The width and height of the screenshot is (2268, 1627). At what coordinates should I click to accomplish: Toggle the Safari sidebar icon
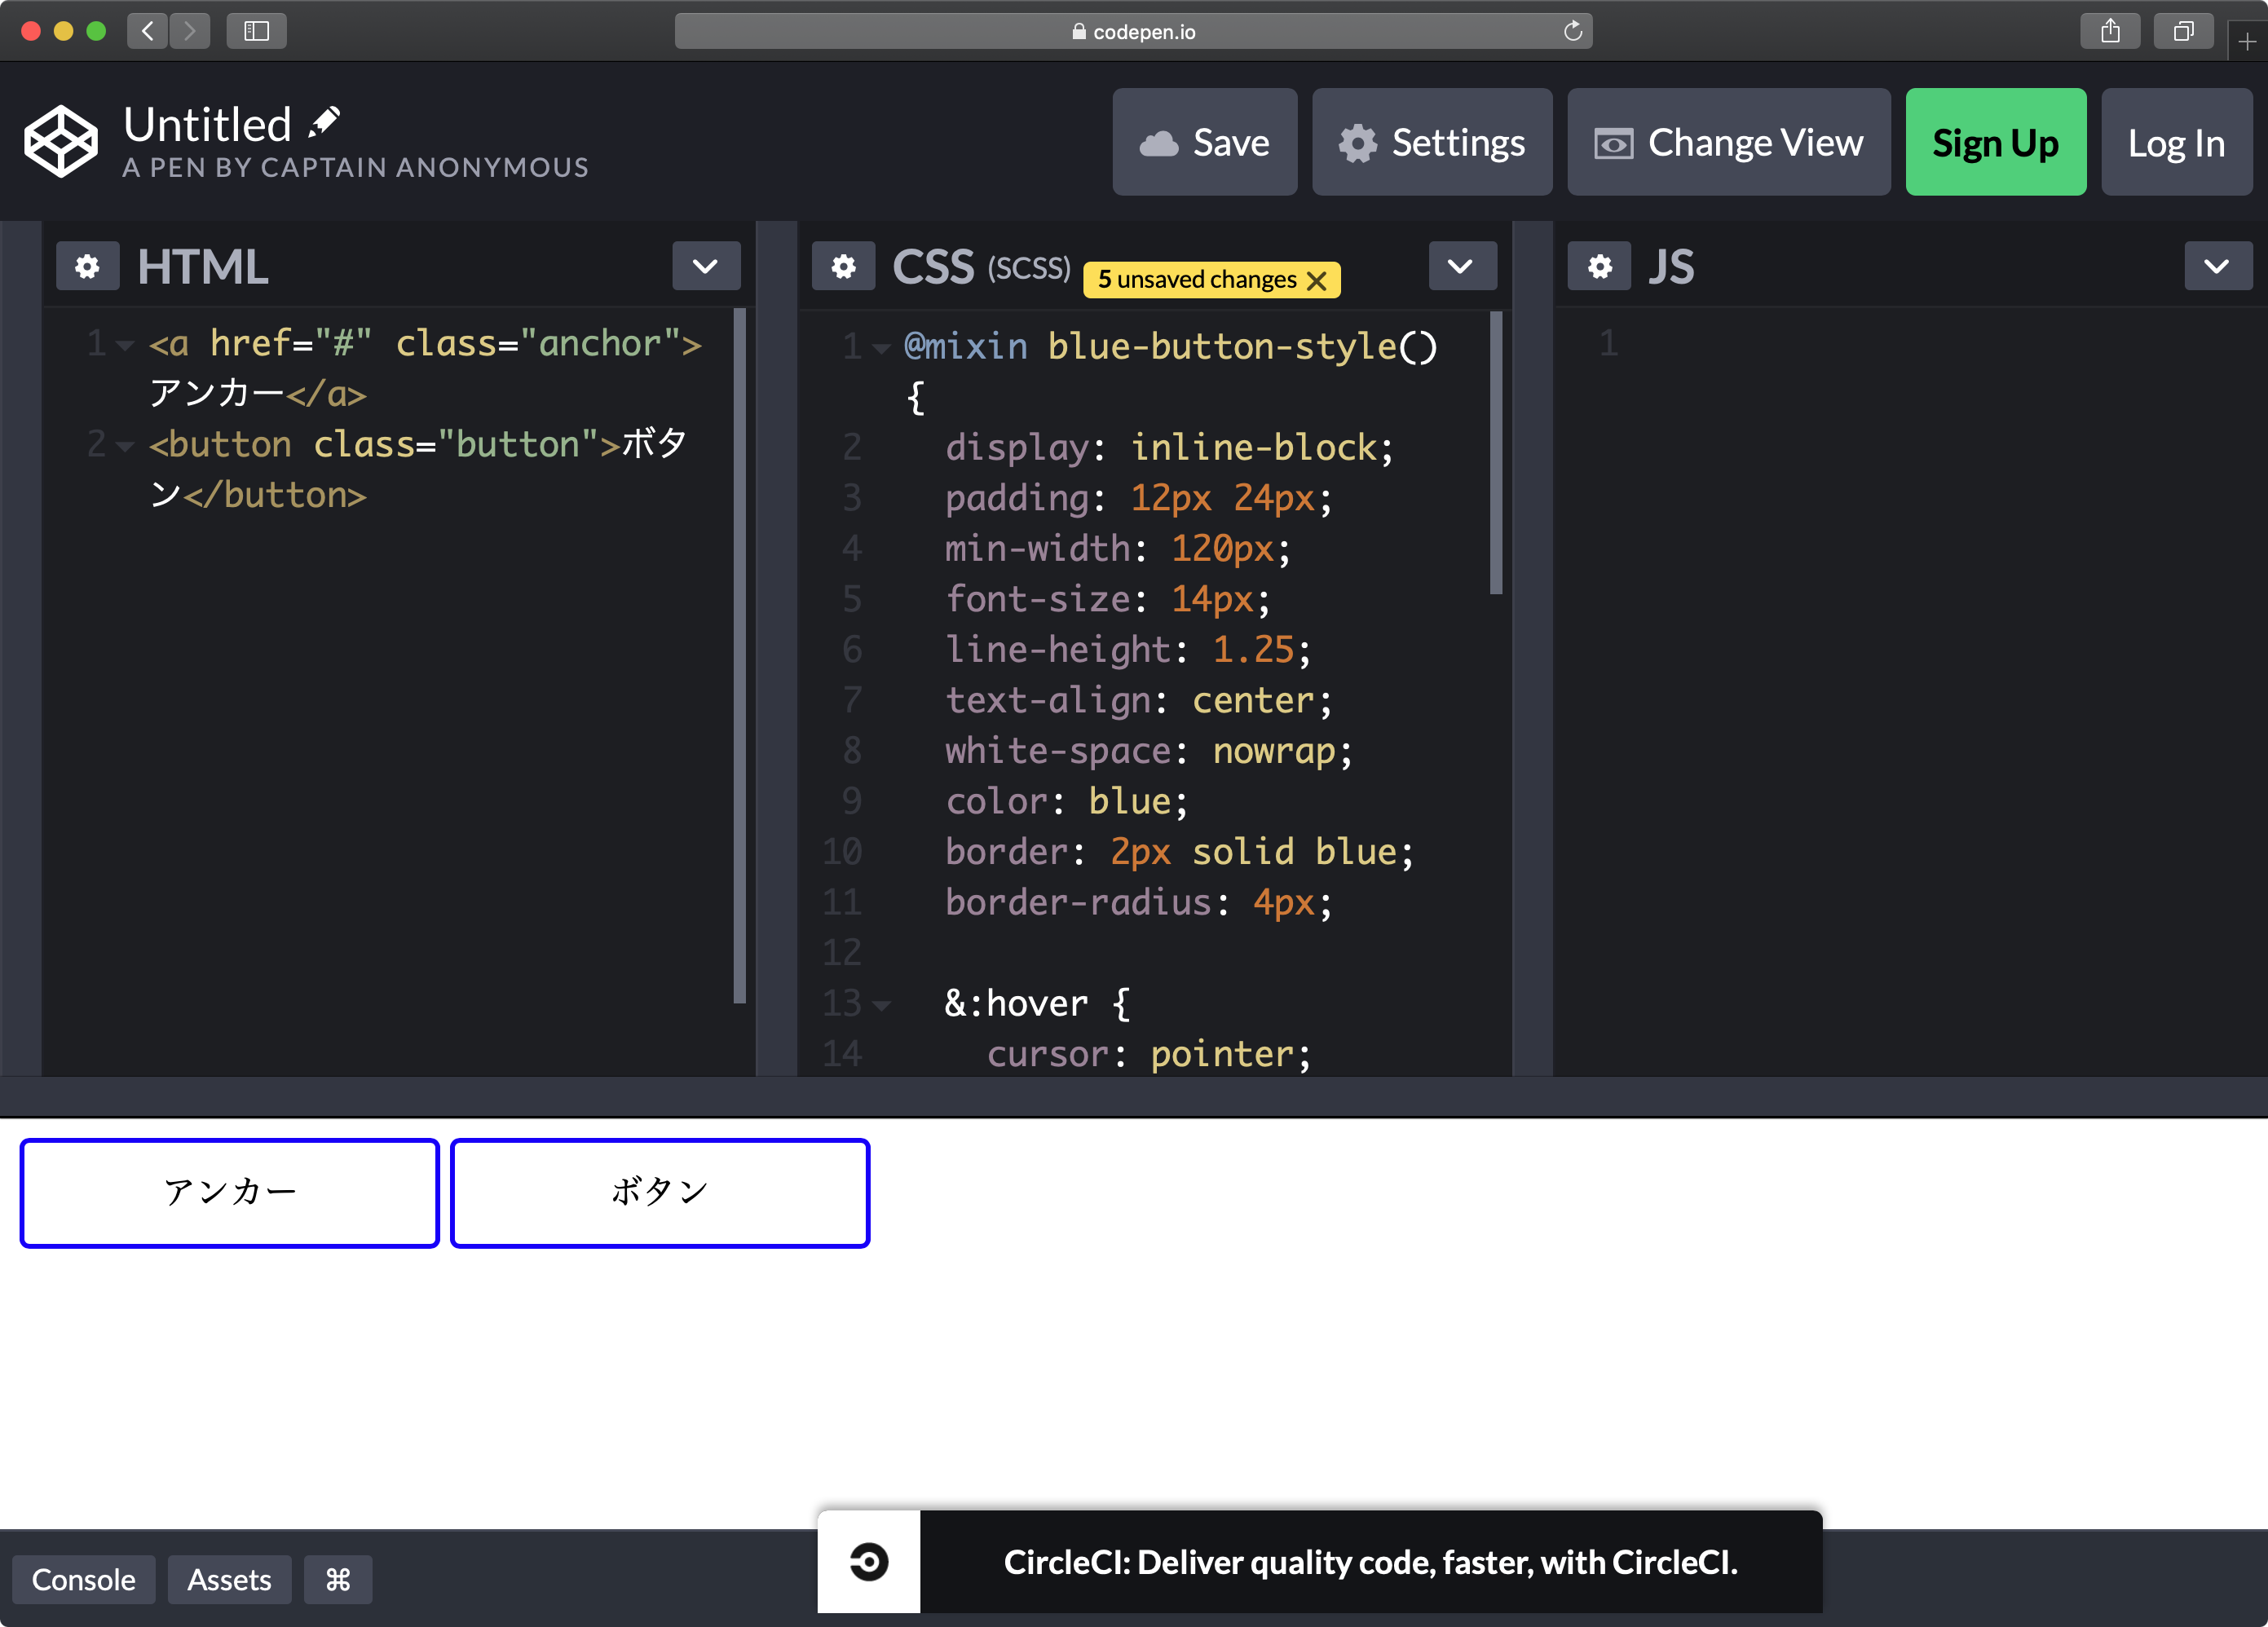click(x=256, y=30)
